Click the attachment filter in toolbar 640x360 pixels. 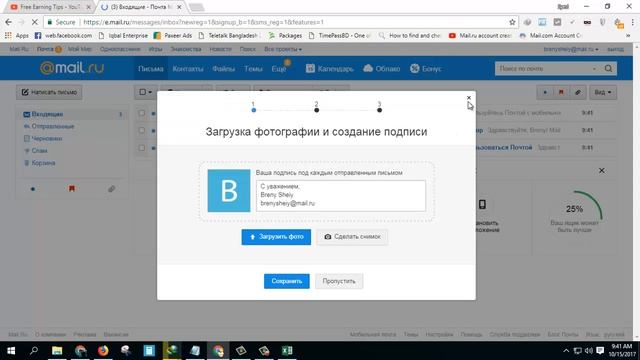click(x=578, y=92)
